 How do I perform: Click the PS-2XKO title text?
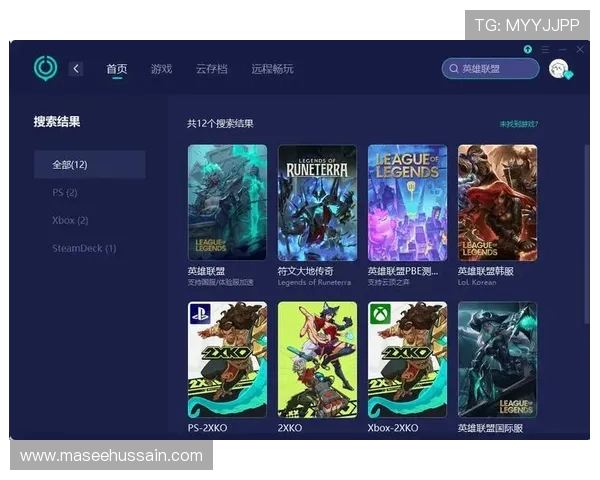point(207,428)
